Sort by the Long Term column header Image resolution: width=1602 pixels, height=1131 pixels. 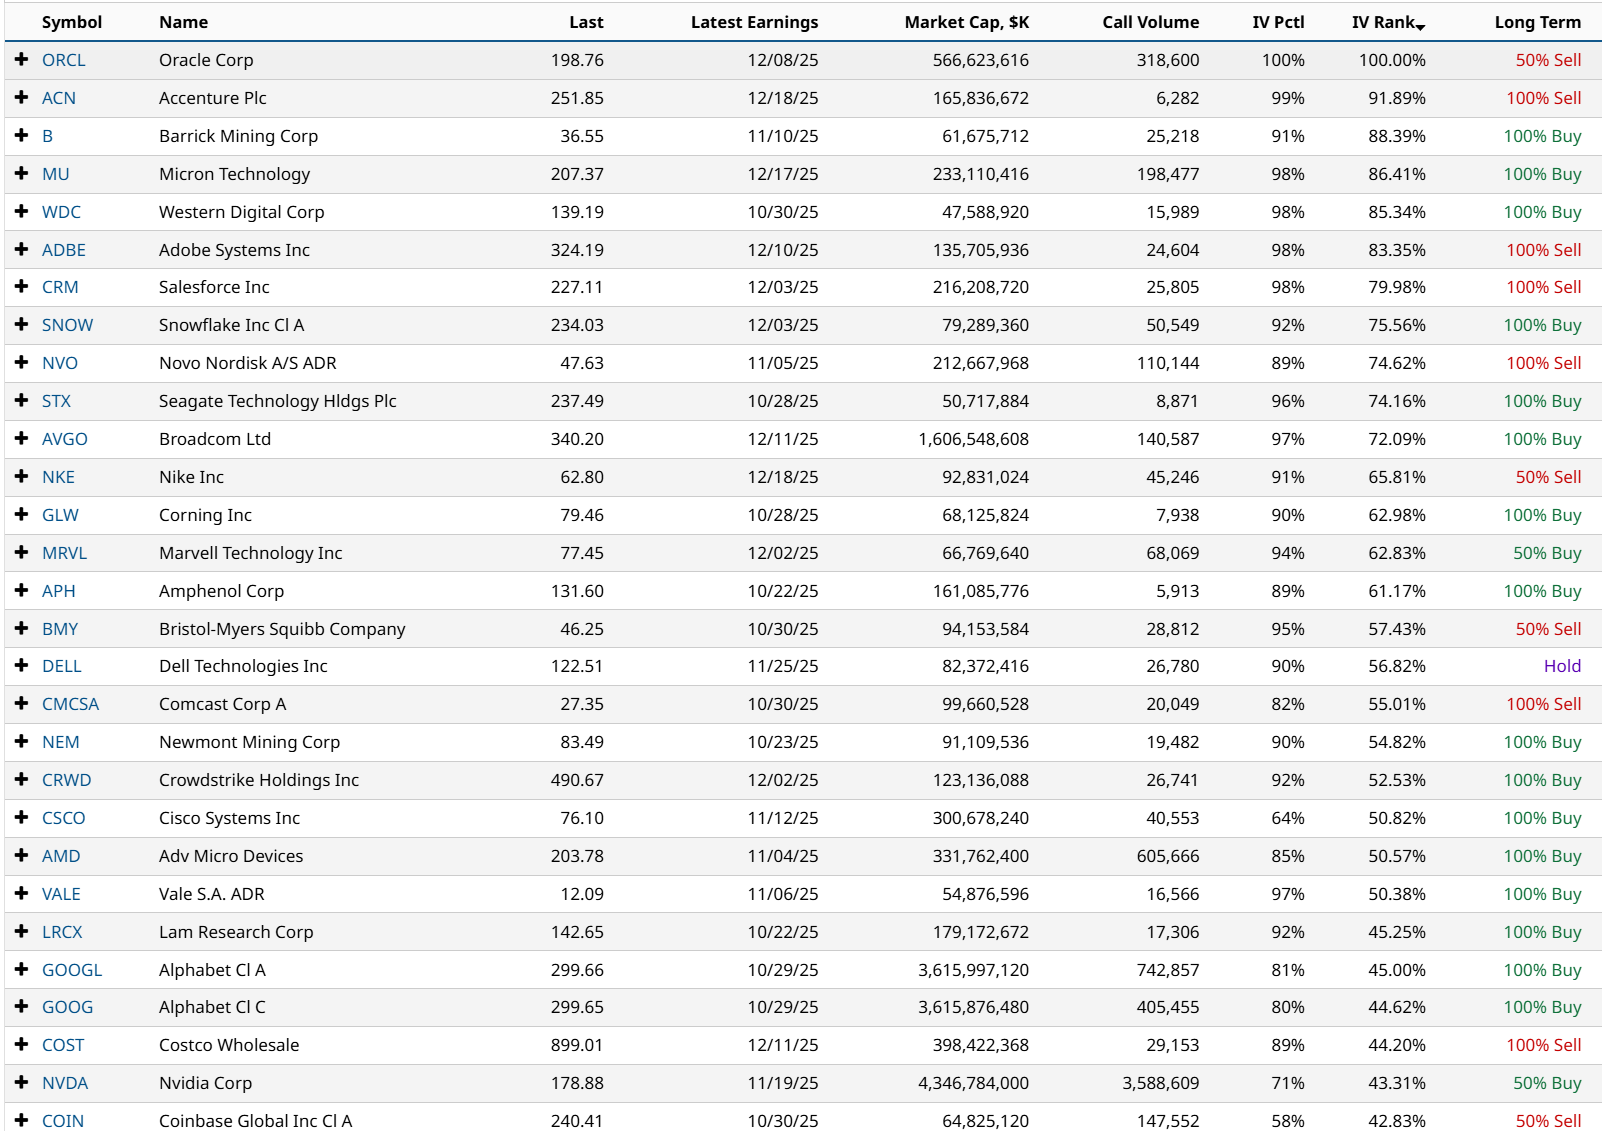pos(1538,22)
